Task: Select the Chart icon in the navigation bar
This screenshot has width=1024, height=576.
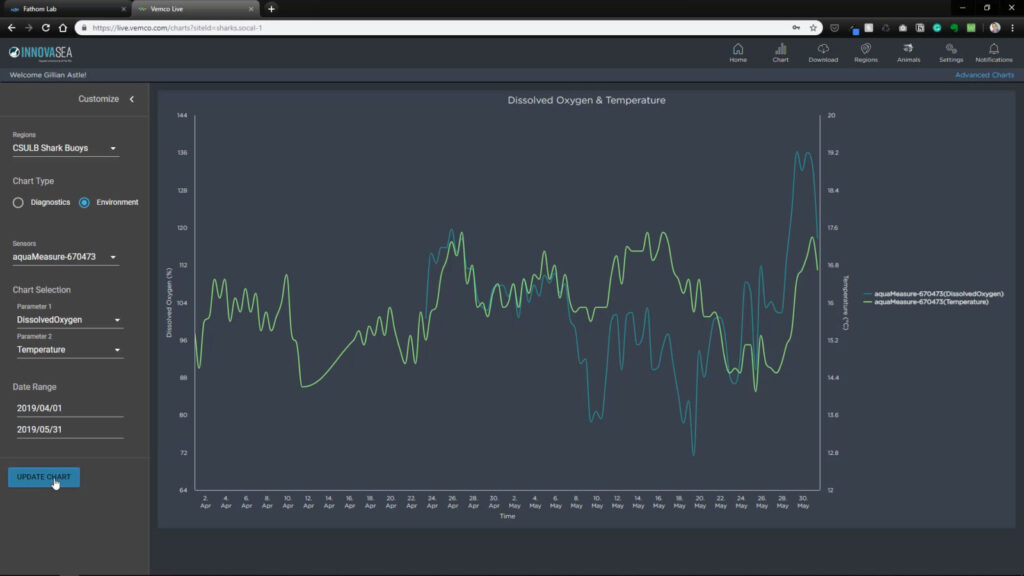Action: point(780,52)
